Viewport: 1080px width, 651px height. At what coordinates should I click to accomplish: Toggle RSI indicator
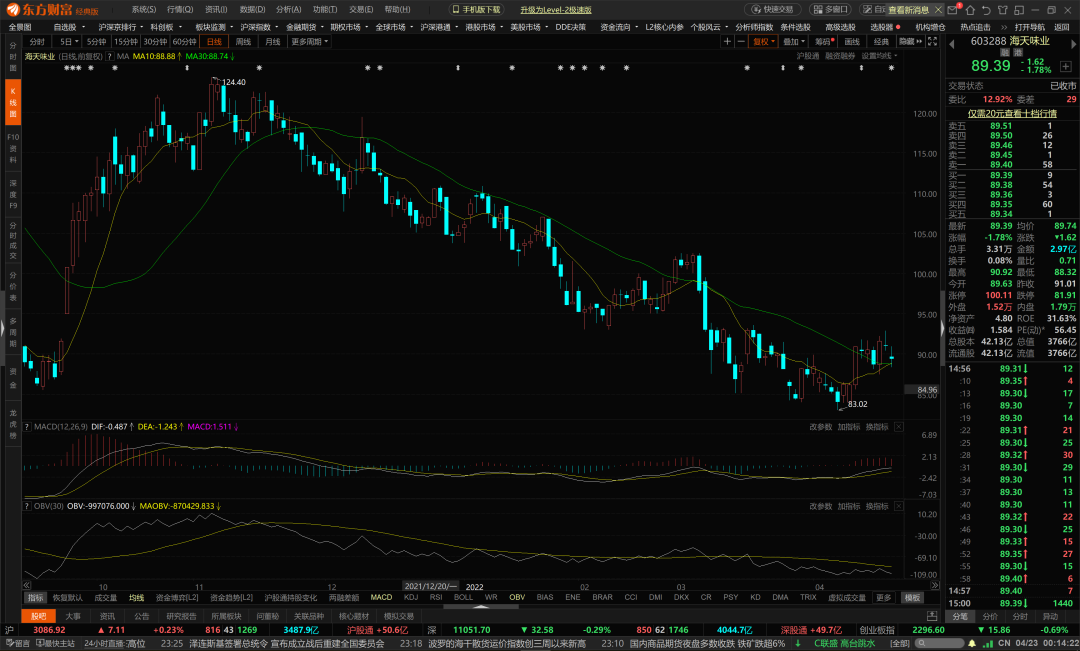(x=436, y=597)
